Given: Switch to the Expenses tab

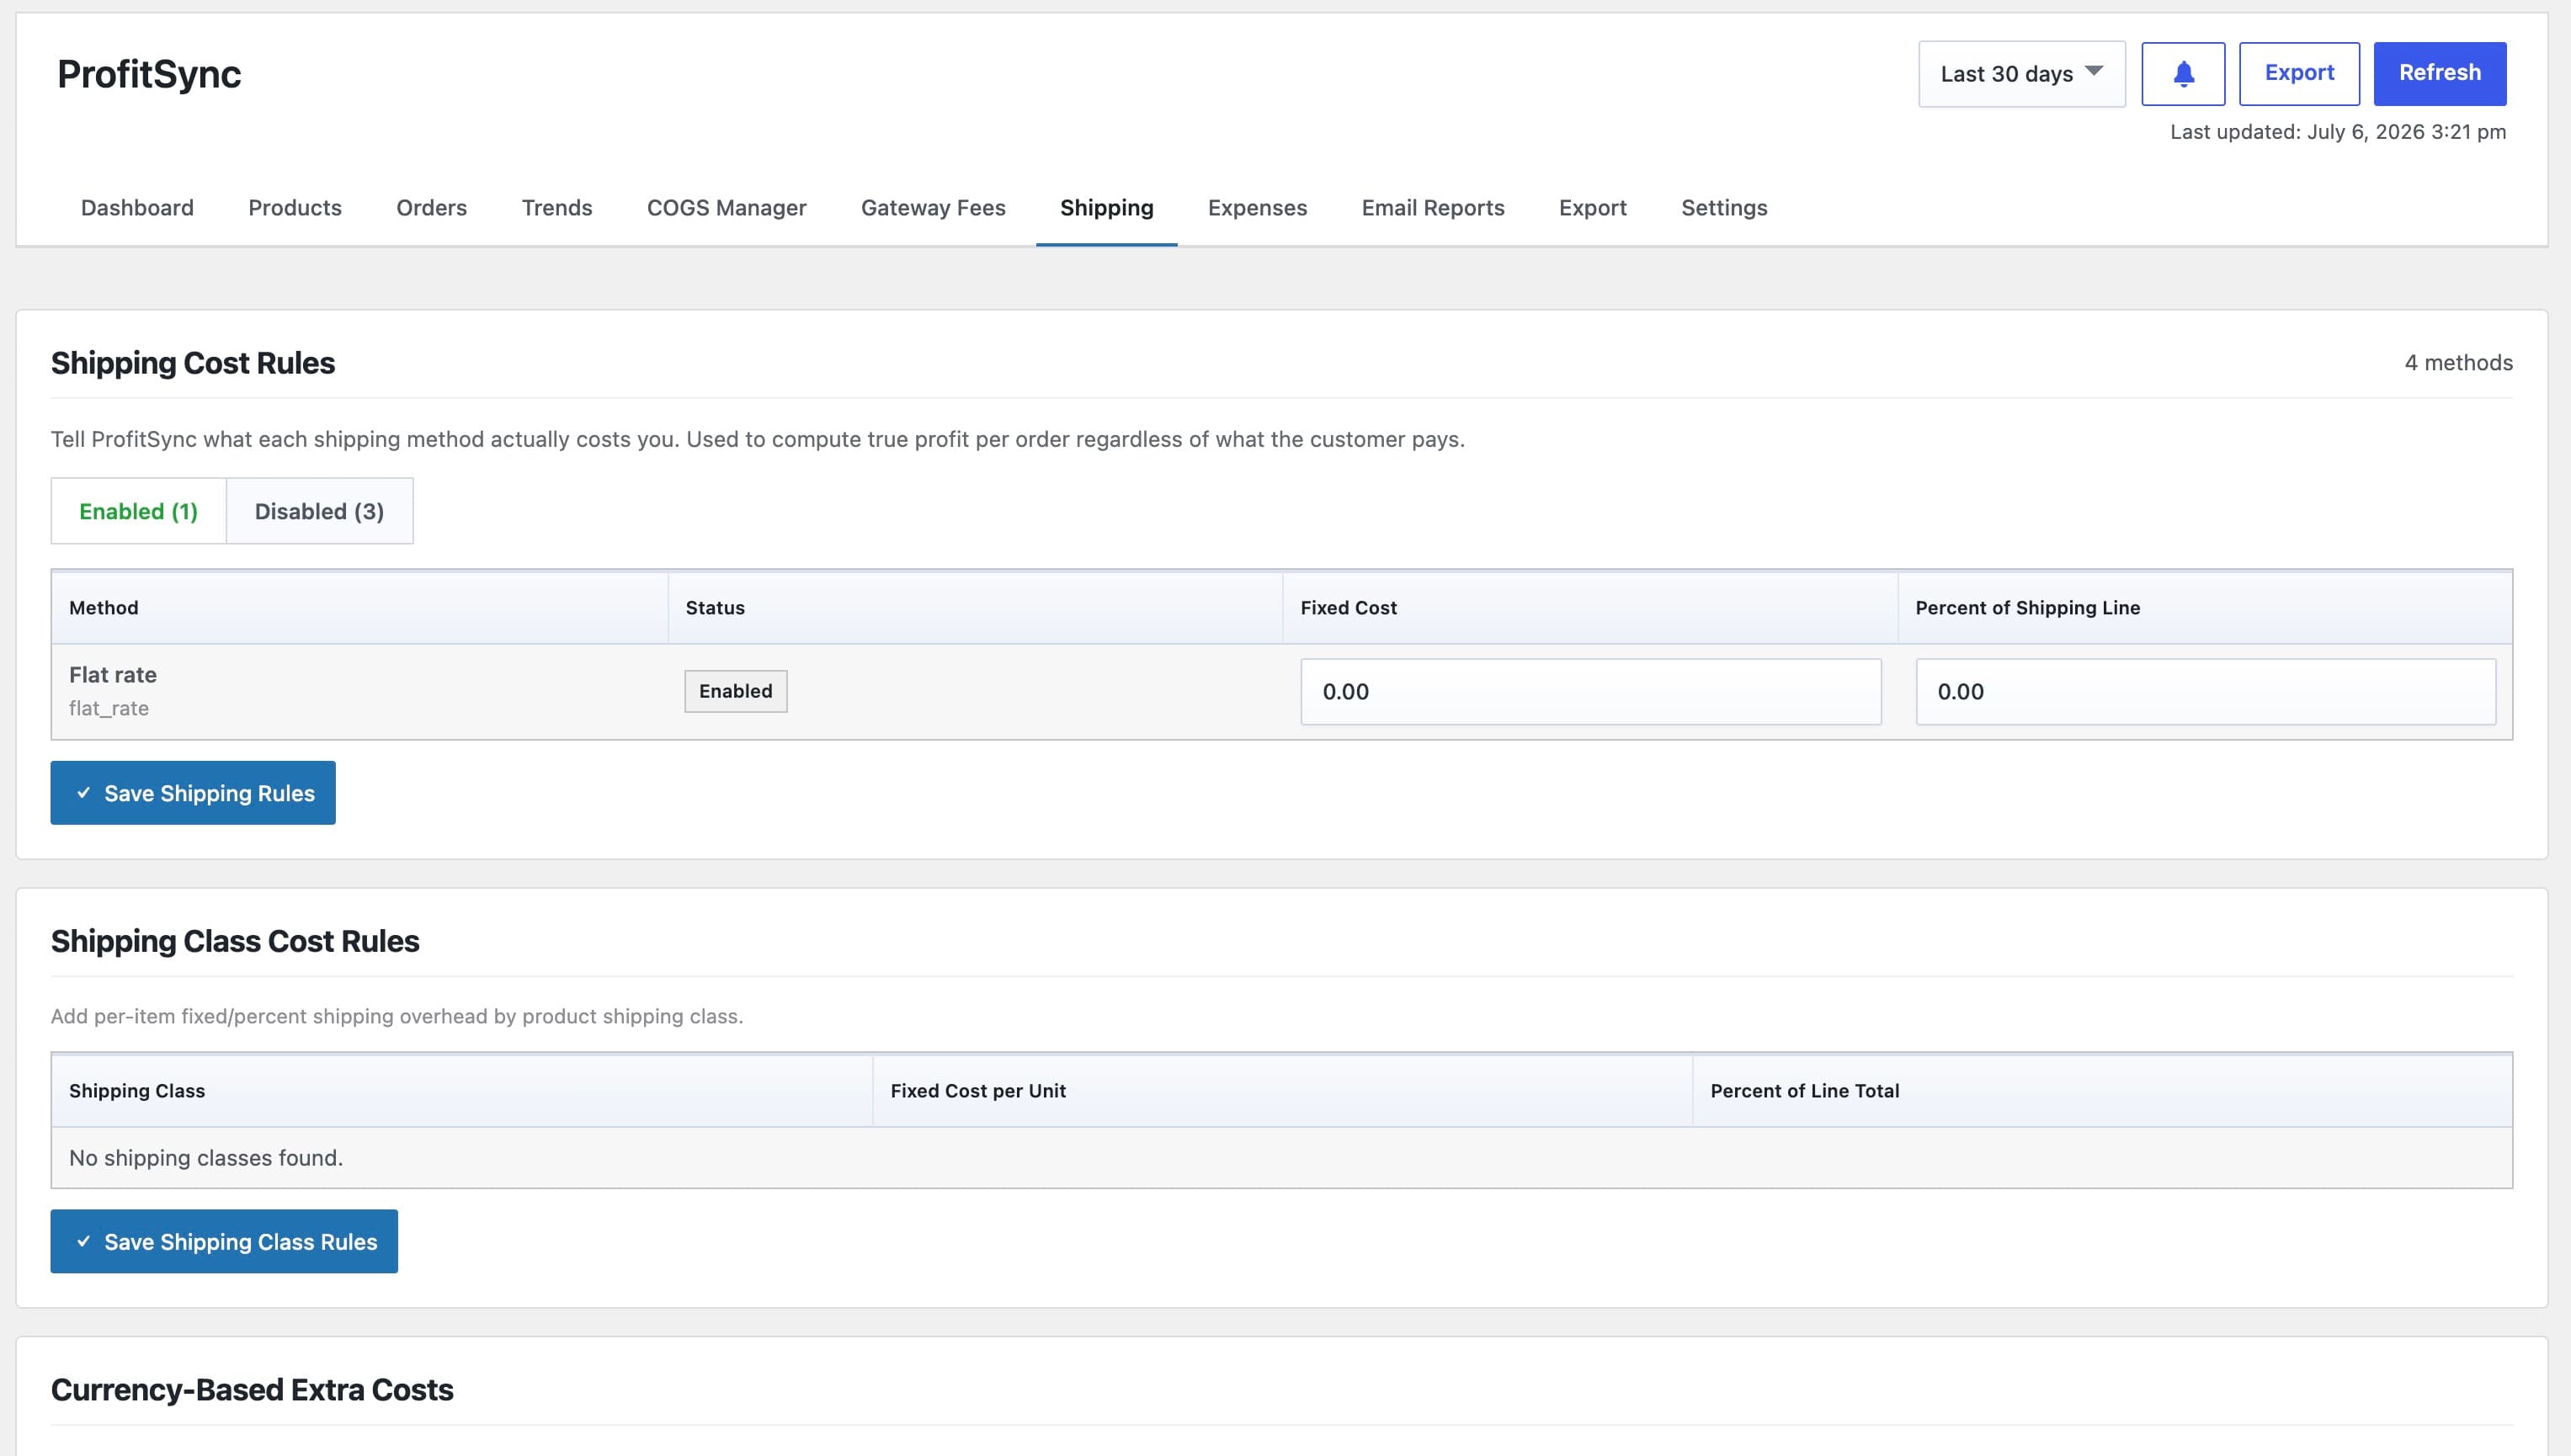Looking at the screenshot, I should [1257, 208].
